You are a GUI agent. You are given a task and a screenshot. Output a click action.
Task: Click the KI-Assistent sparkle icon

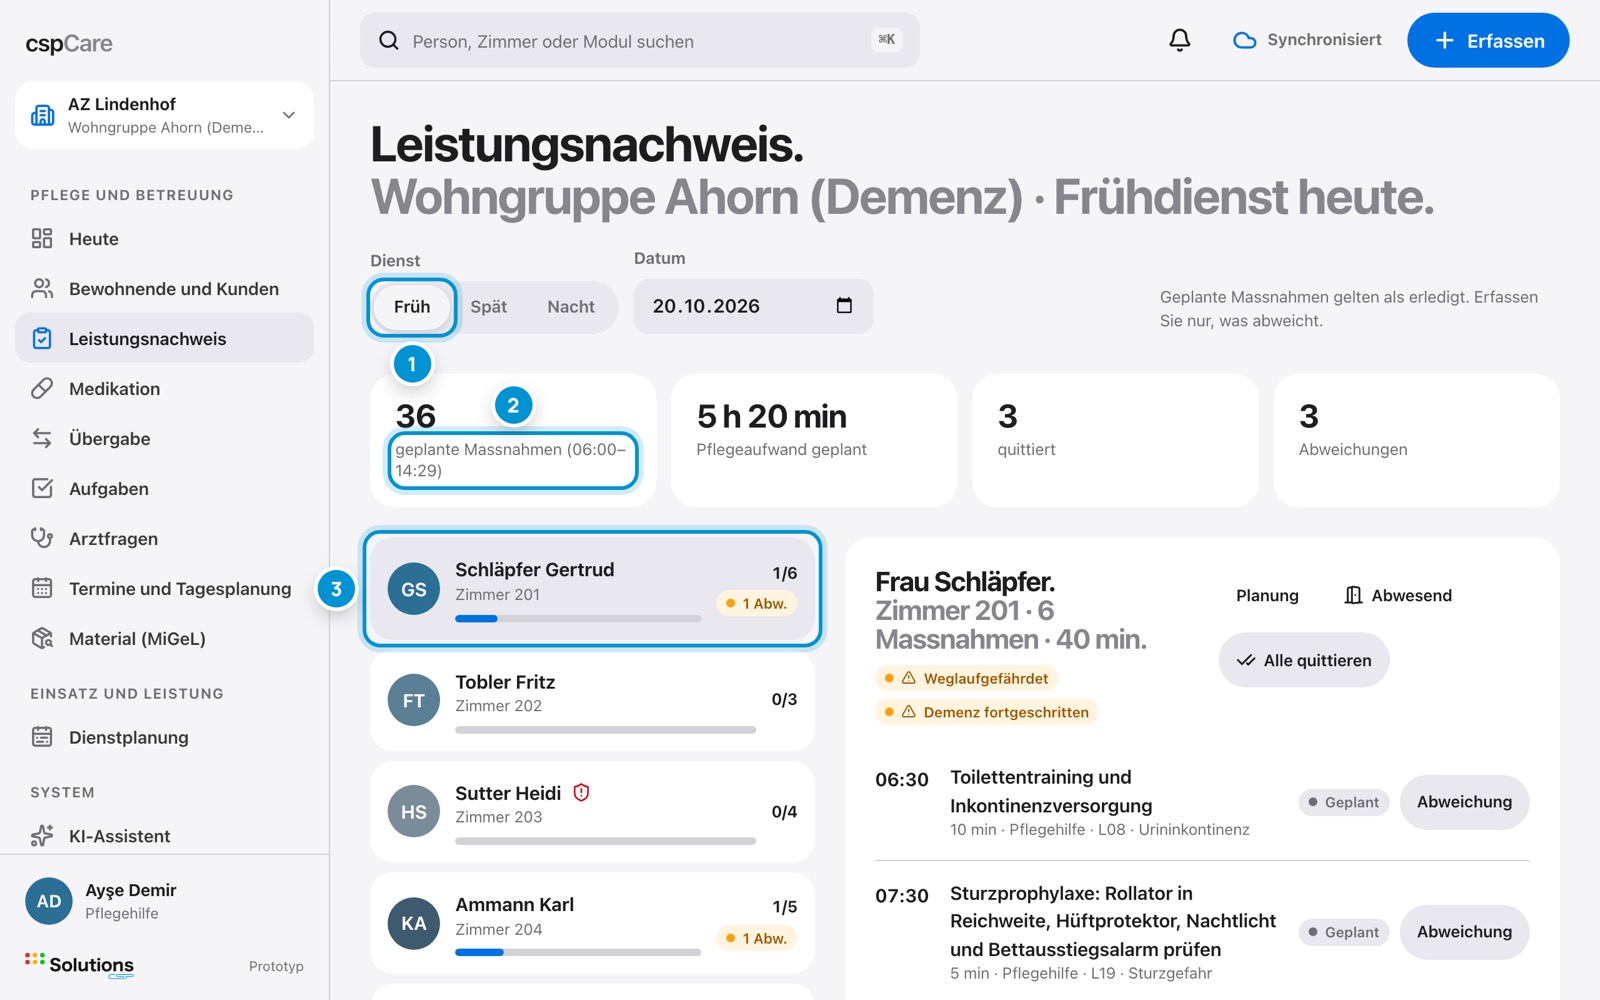pos(42,835)
